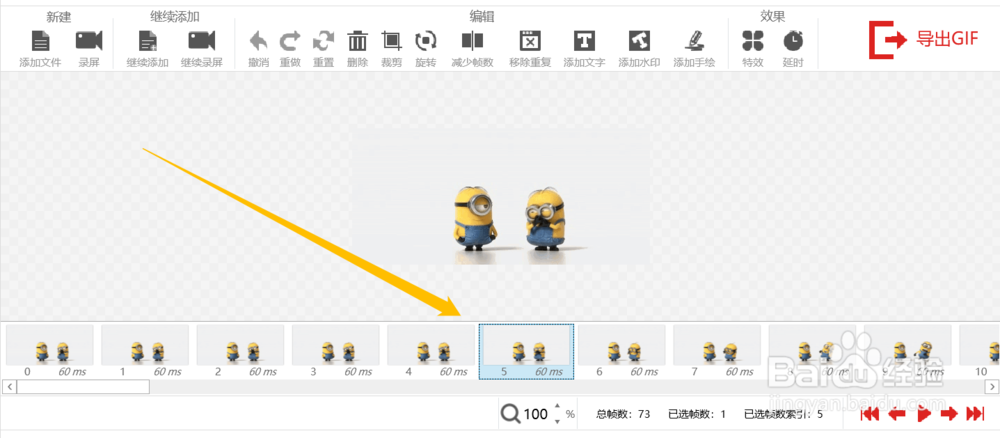
Task: Select frame 3 thumbnail
Action: [x=336, y=345]
